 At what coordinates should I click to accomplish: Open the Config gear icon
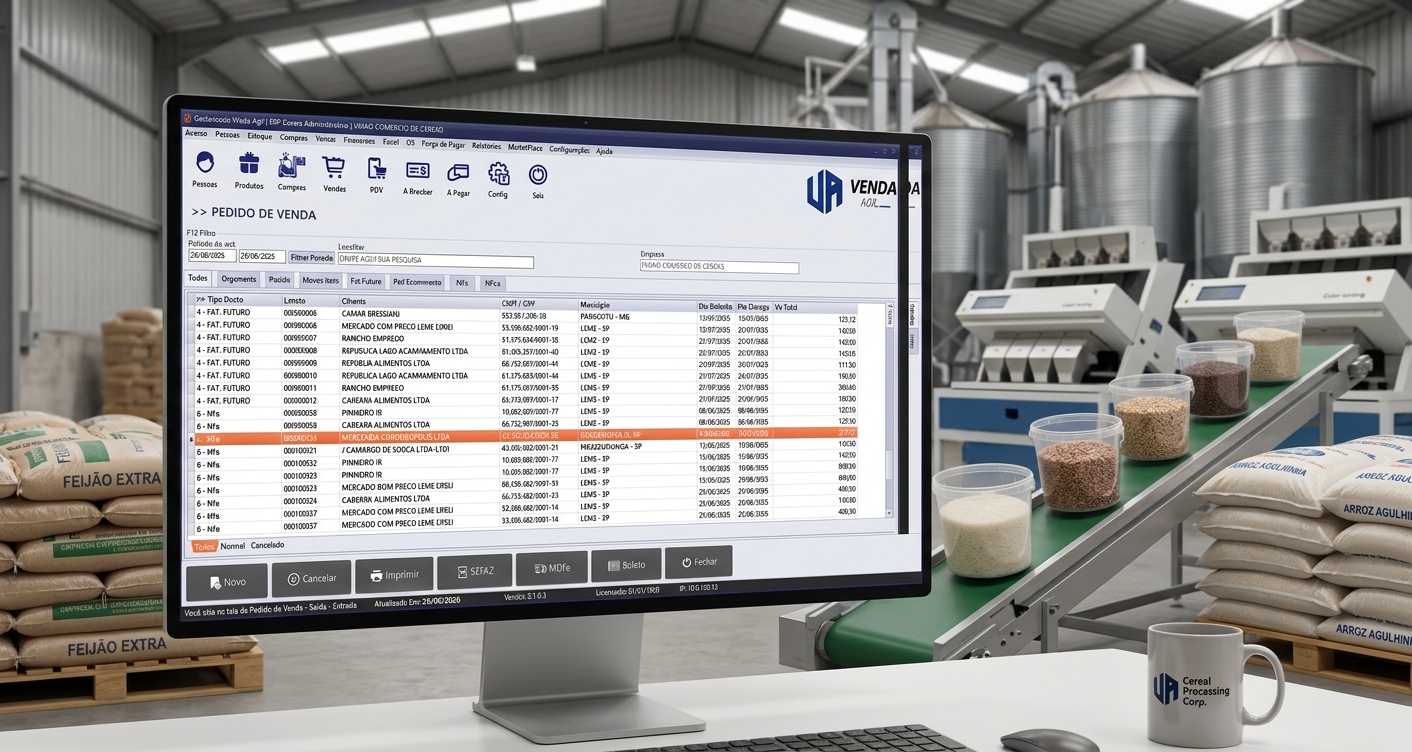[498, 179]
